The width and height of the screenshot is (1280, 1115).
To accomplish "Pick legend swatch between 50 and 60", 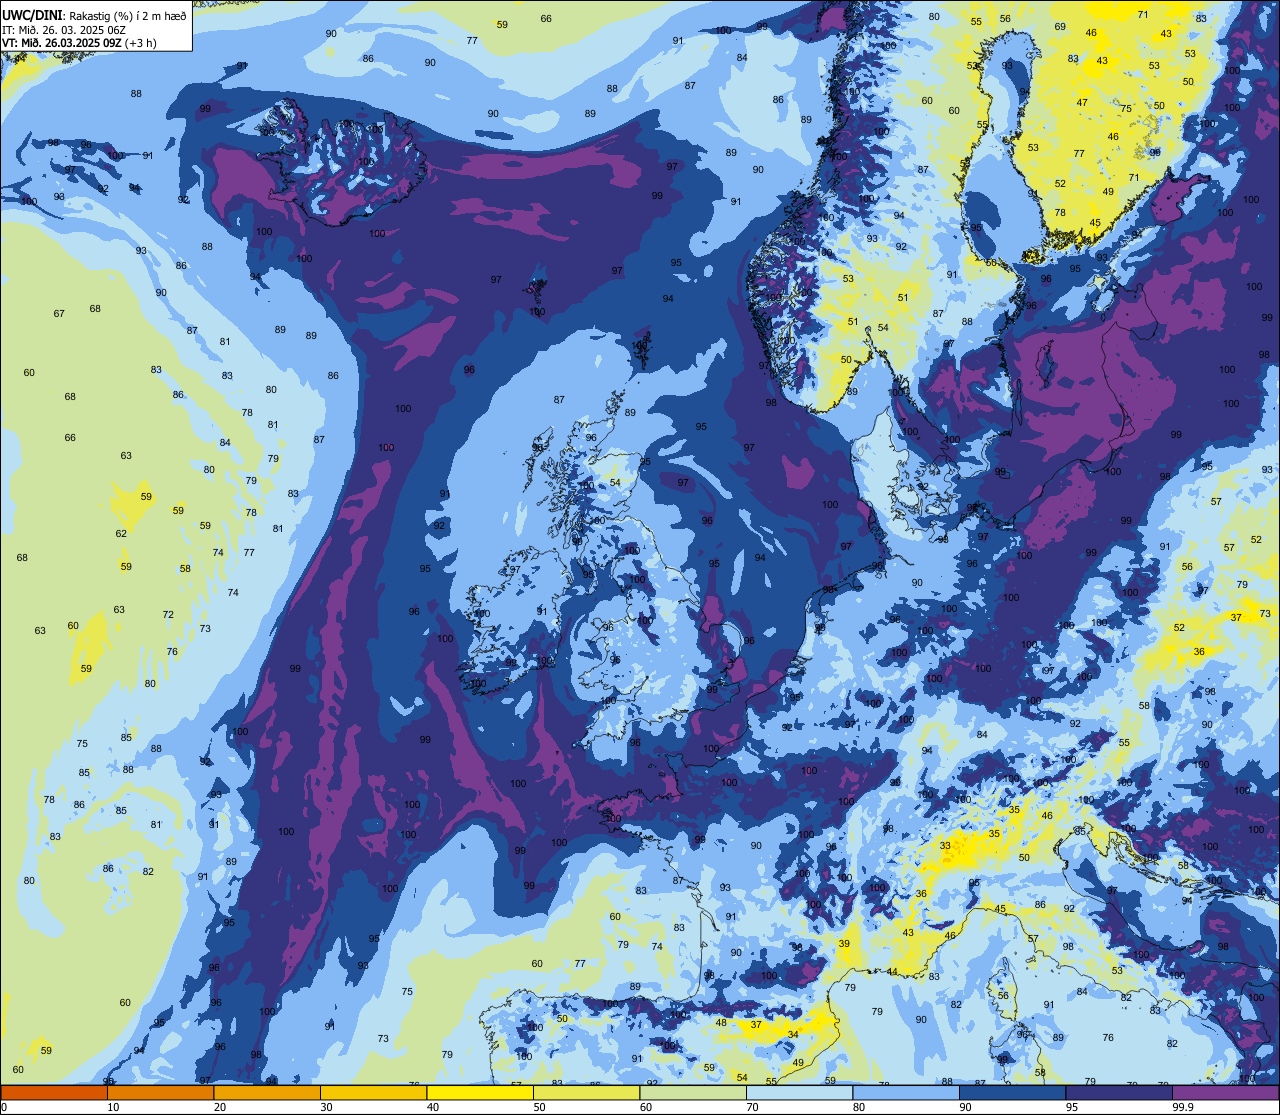I will tap(586, 1093).
